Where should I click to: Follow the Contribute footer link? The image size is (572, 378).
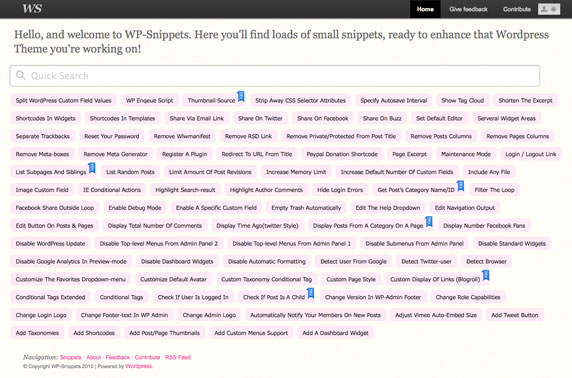tap(147, 357)
